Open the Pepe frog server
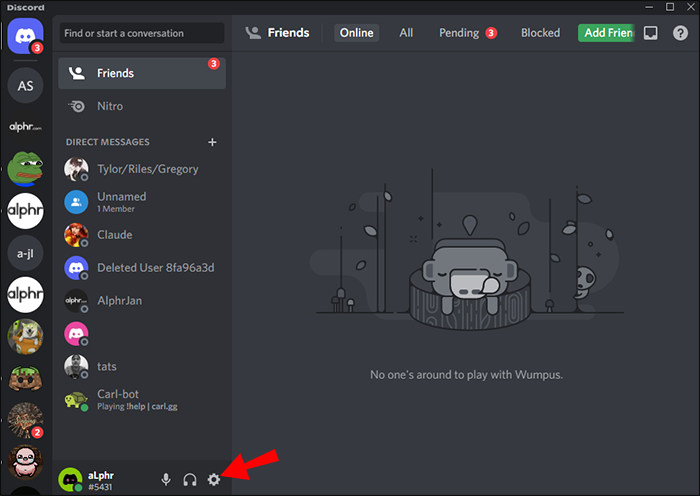Viewport: 700px width, 496px height. (25, 169)
